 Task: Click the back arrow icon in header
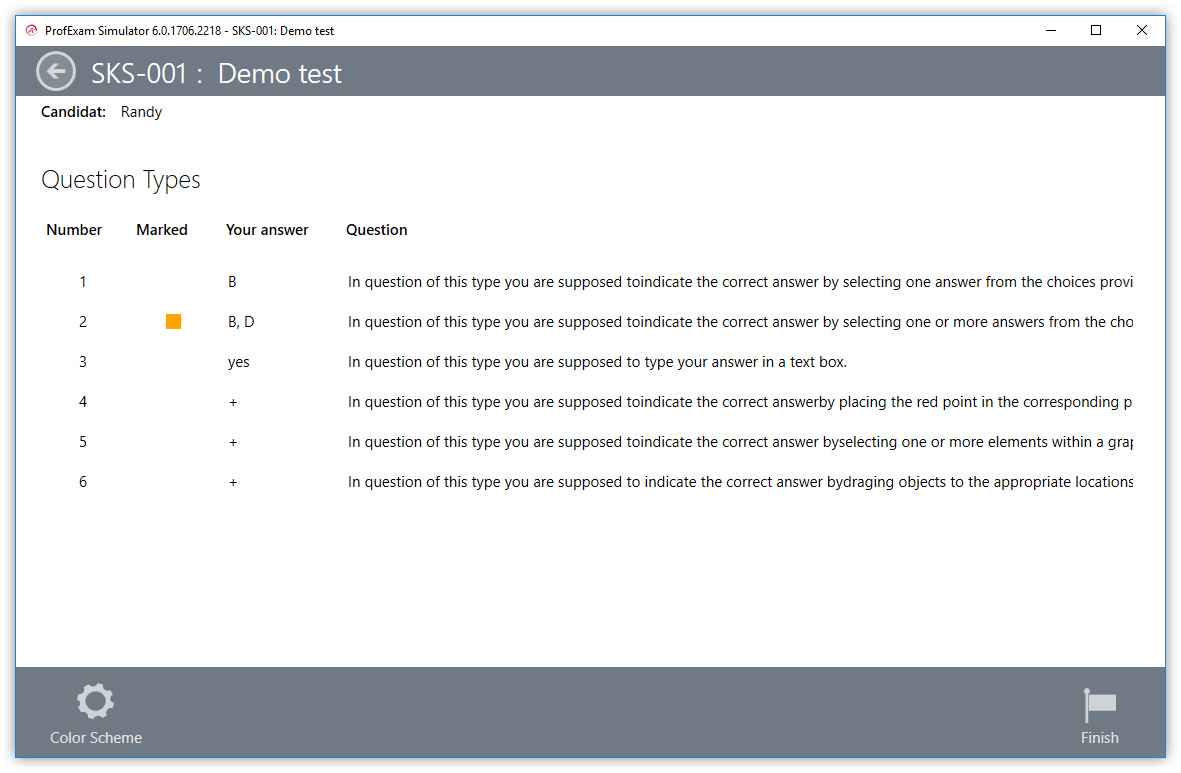point(56,72)
